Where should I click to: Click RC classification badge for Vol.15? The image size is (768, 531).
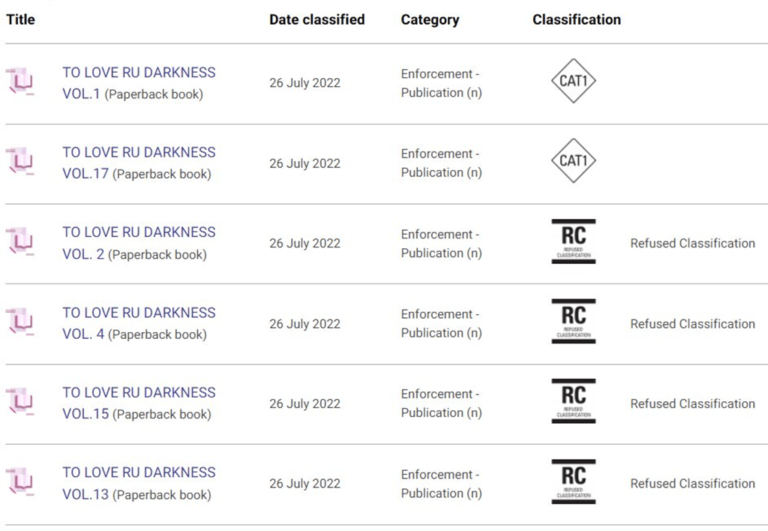(573, 402)
